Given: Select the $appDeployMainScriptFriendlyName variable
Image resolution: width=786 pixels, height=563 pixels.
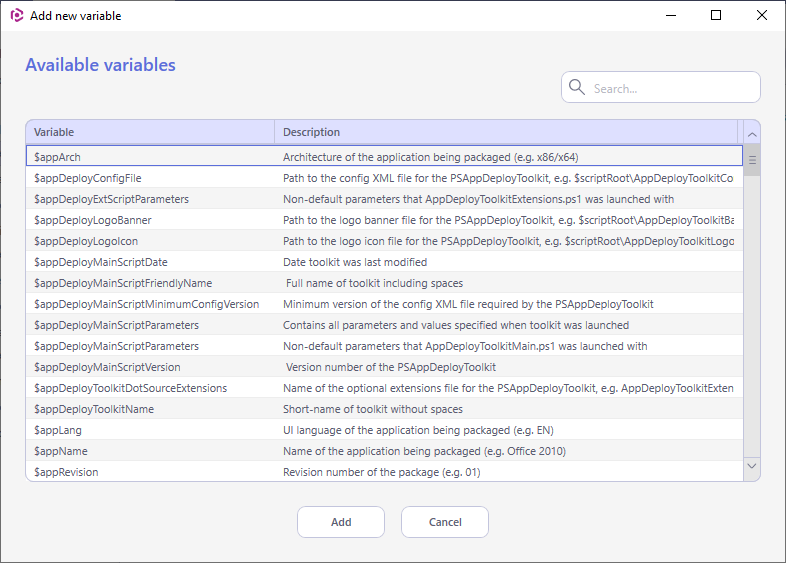Looking at the screenshot, I should [123, 283].
